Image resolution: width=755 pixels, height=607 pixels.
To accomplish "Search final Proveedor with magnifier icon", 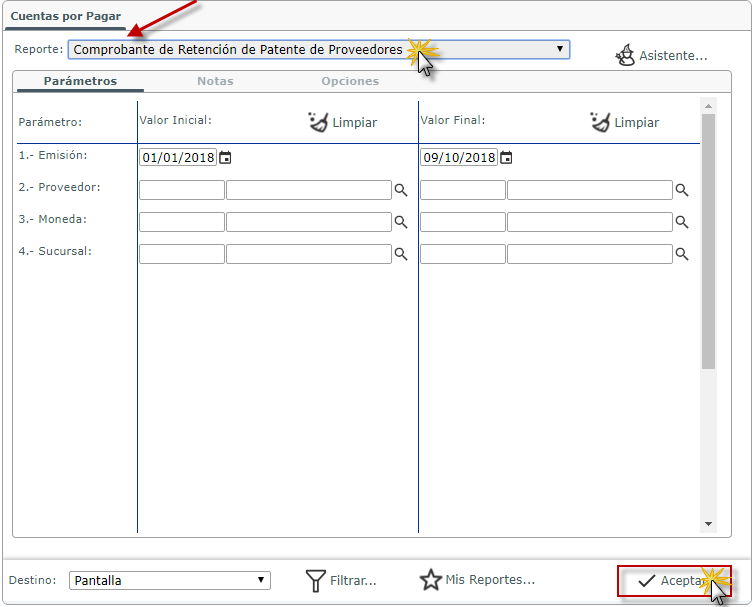I will [x=682, y=190].
